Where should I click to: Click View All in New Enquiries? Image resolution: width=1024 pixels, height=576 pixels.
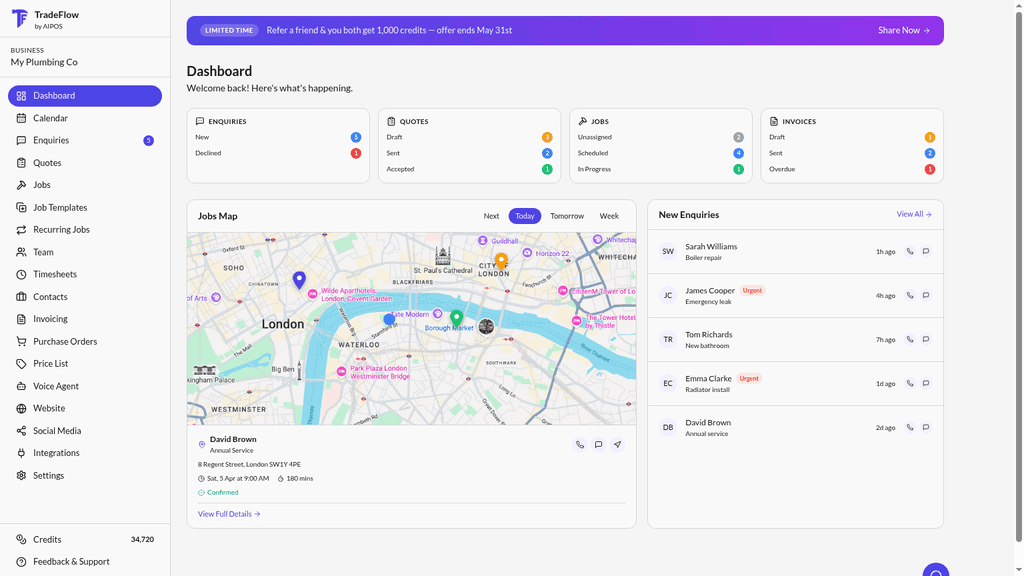pos(914,214)
